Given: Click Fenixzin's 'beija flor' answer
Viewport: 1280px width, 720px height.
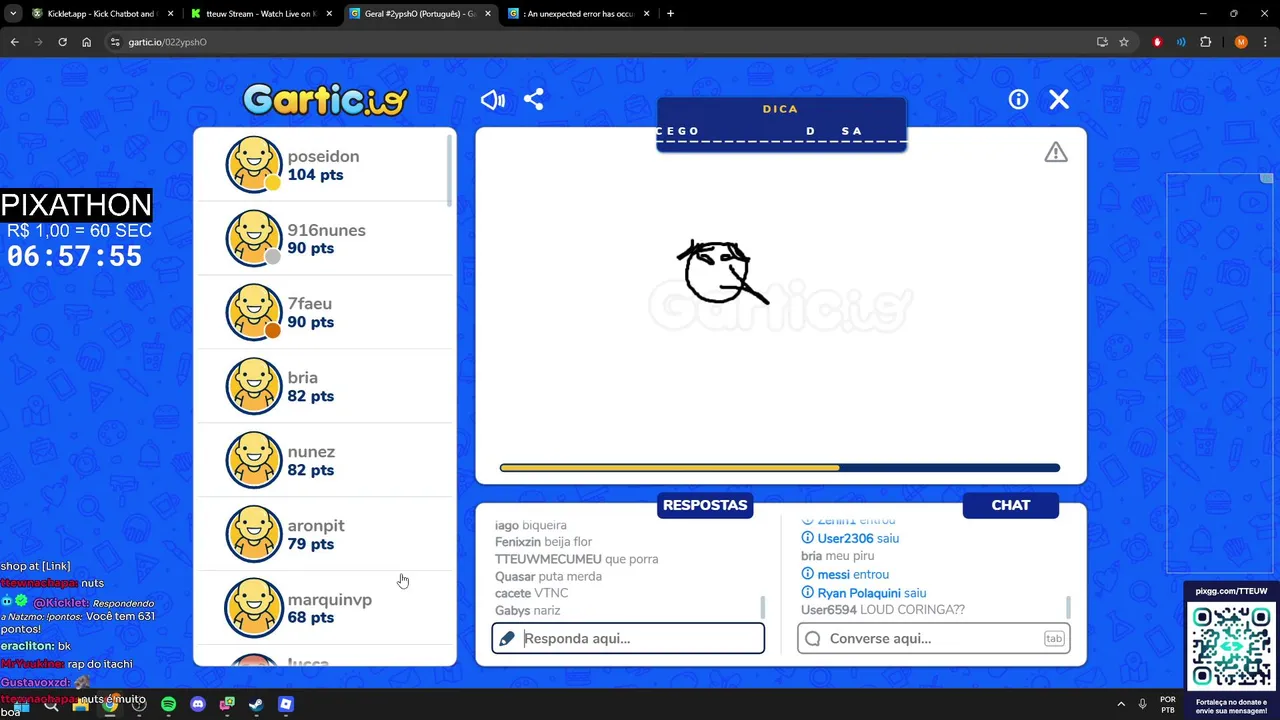Looking at the screenshot, I should click(x=568, y=542).
